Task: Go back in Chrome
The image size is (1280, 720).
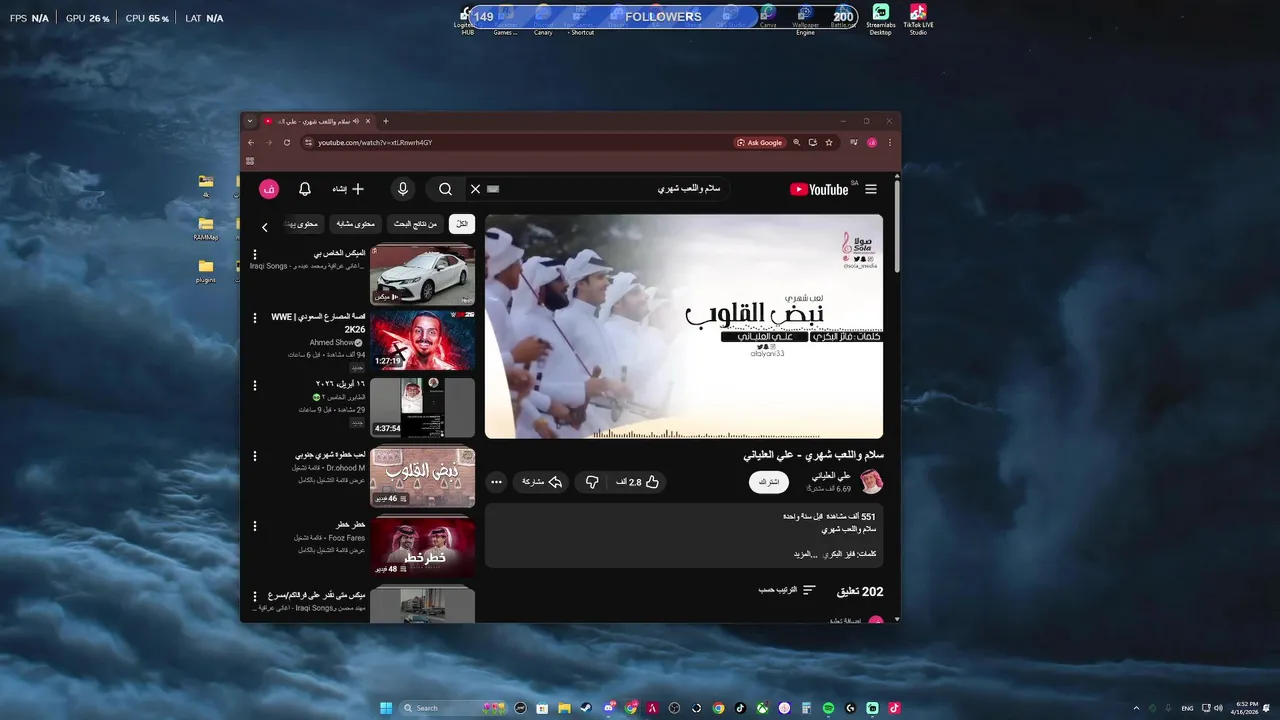Action: (x=251, y=143)
